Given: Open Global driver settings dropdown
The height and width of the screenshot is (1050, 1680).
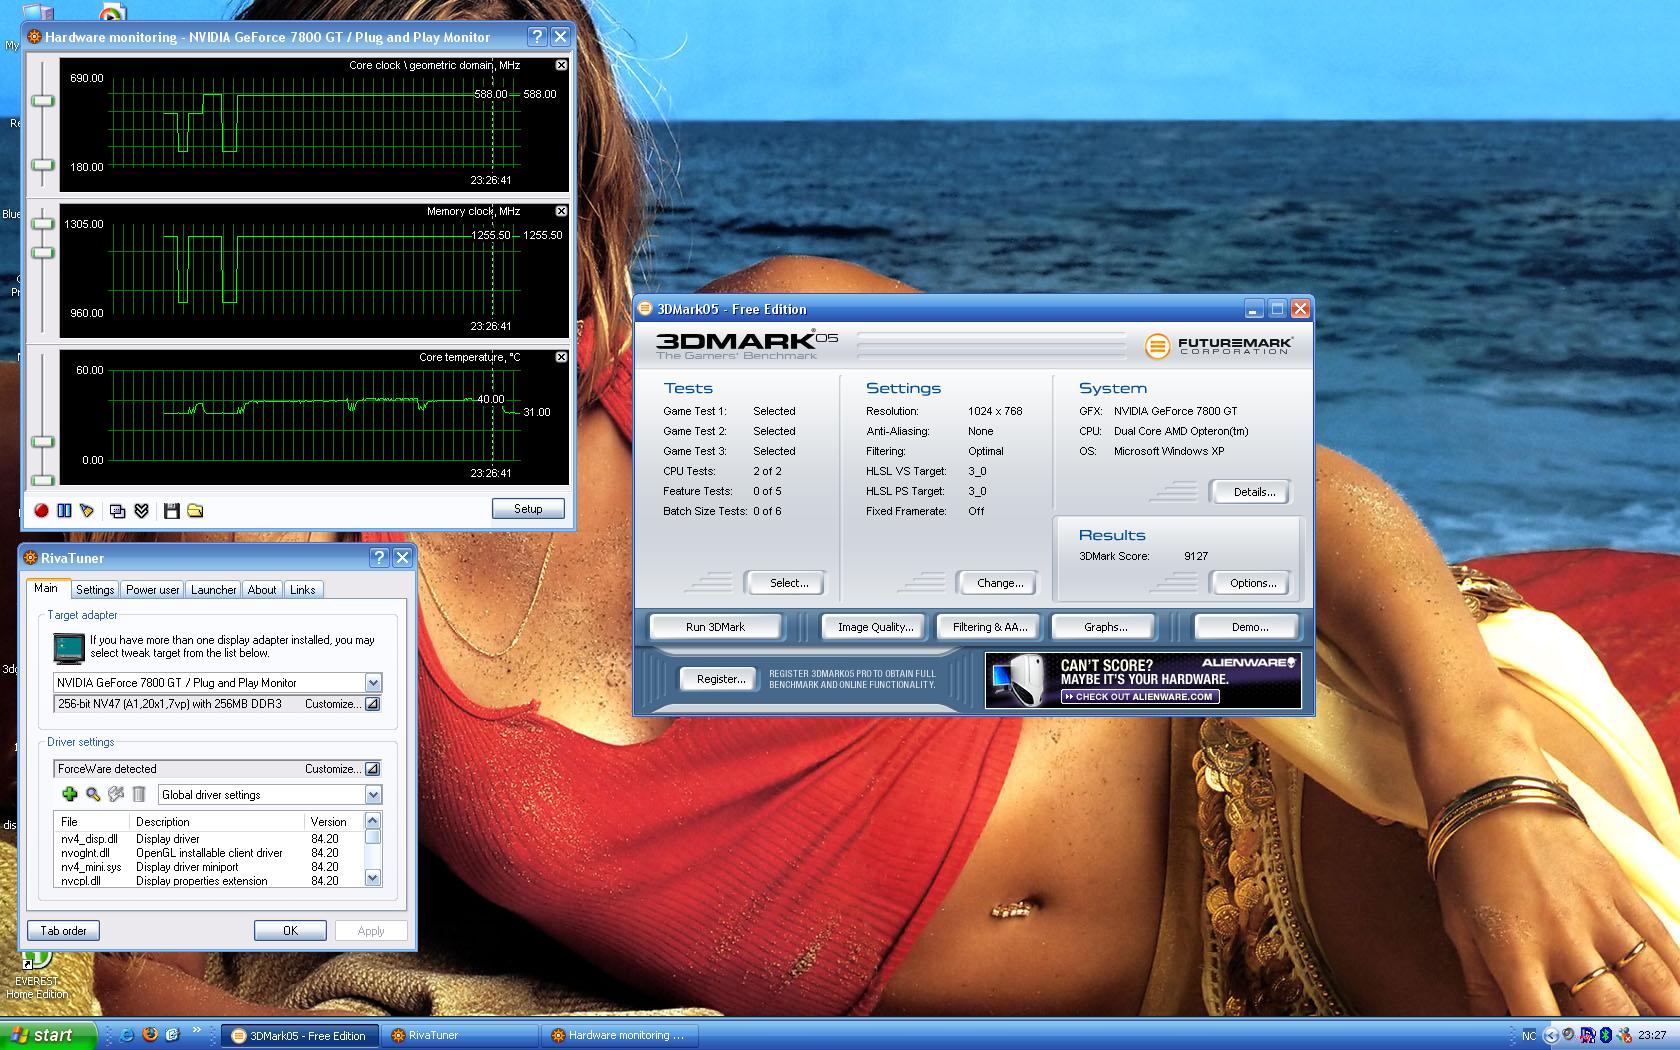Looking at the screenshot, I should tap(373, 795).
